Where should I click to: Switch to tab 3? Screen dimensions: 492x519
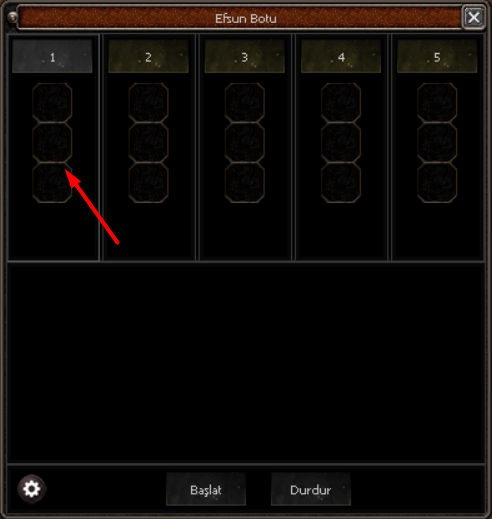(245, 56)
